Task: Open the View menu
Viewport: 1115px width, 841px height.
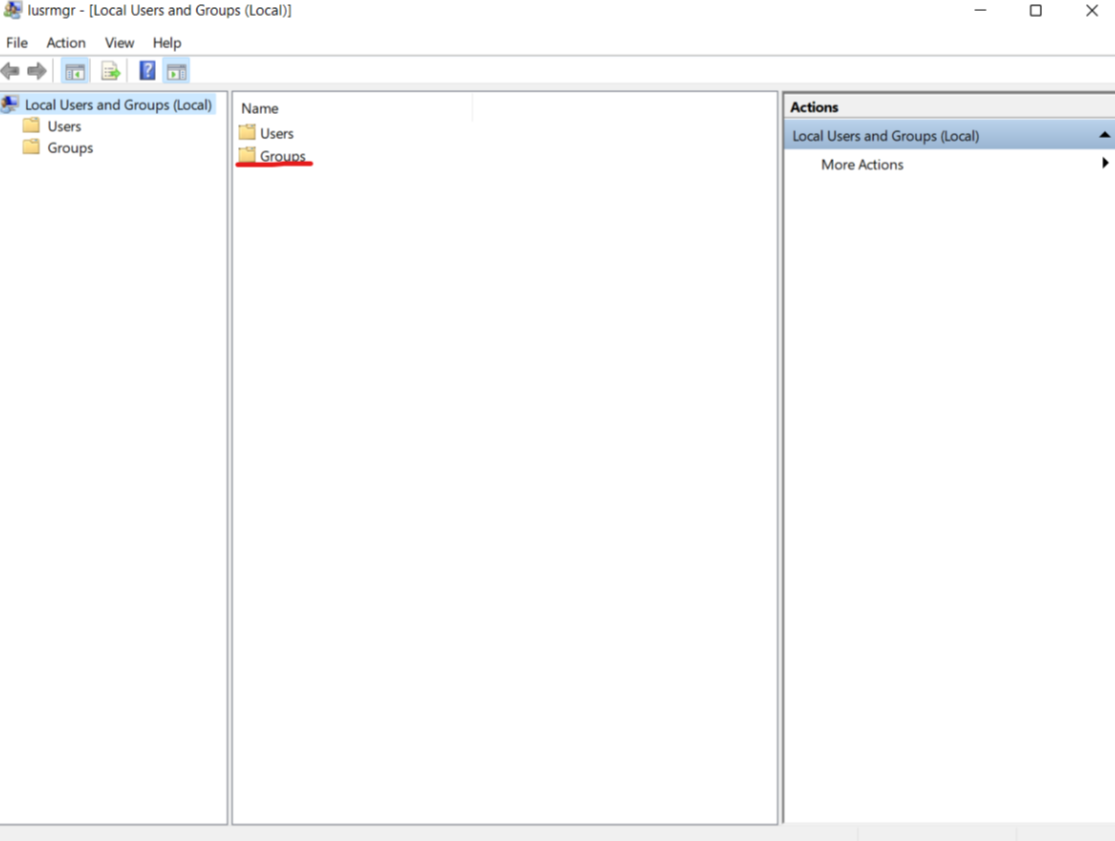Action: pyautogui.click(x=119, y=42)
